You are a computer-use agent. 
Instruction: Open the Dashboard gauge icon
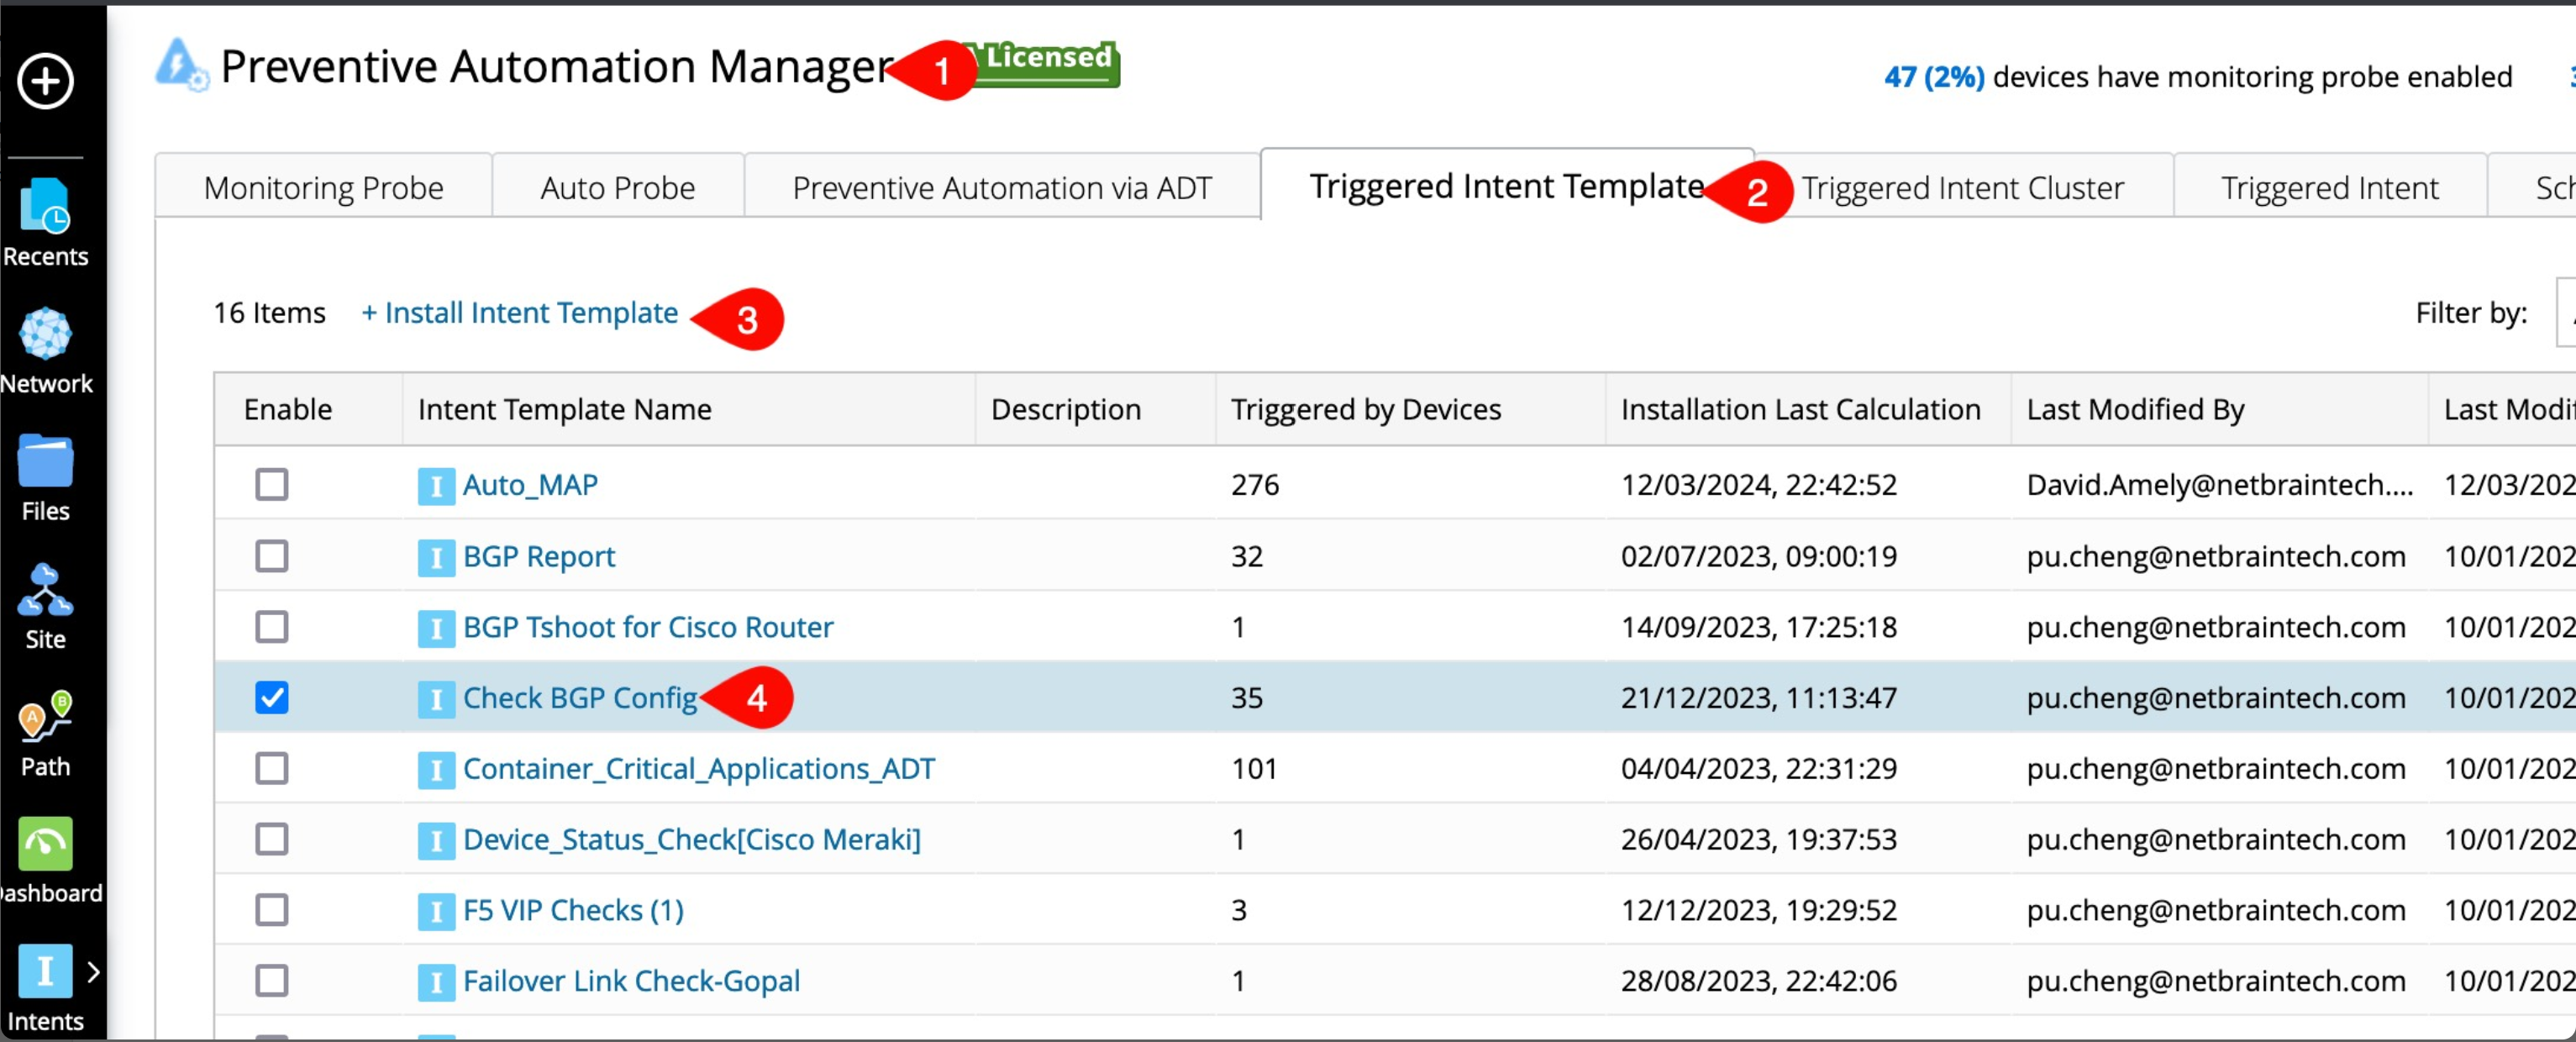tap(45, 845)
